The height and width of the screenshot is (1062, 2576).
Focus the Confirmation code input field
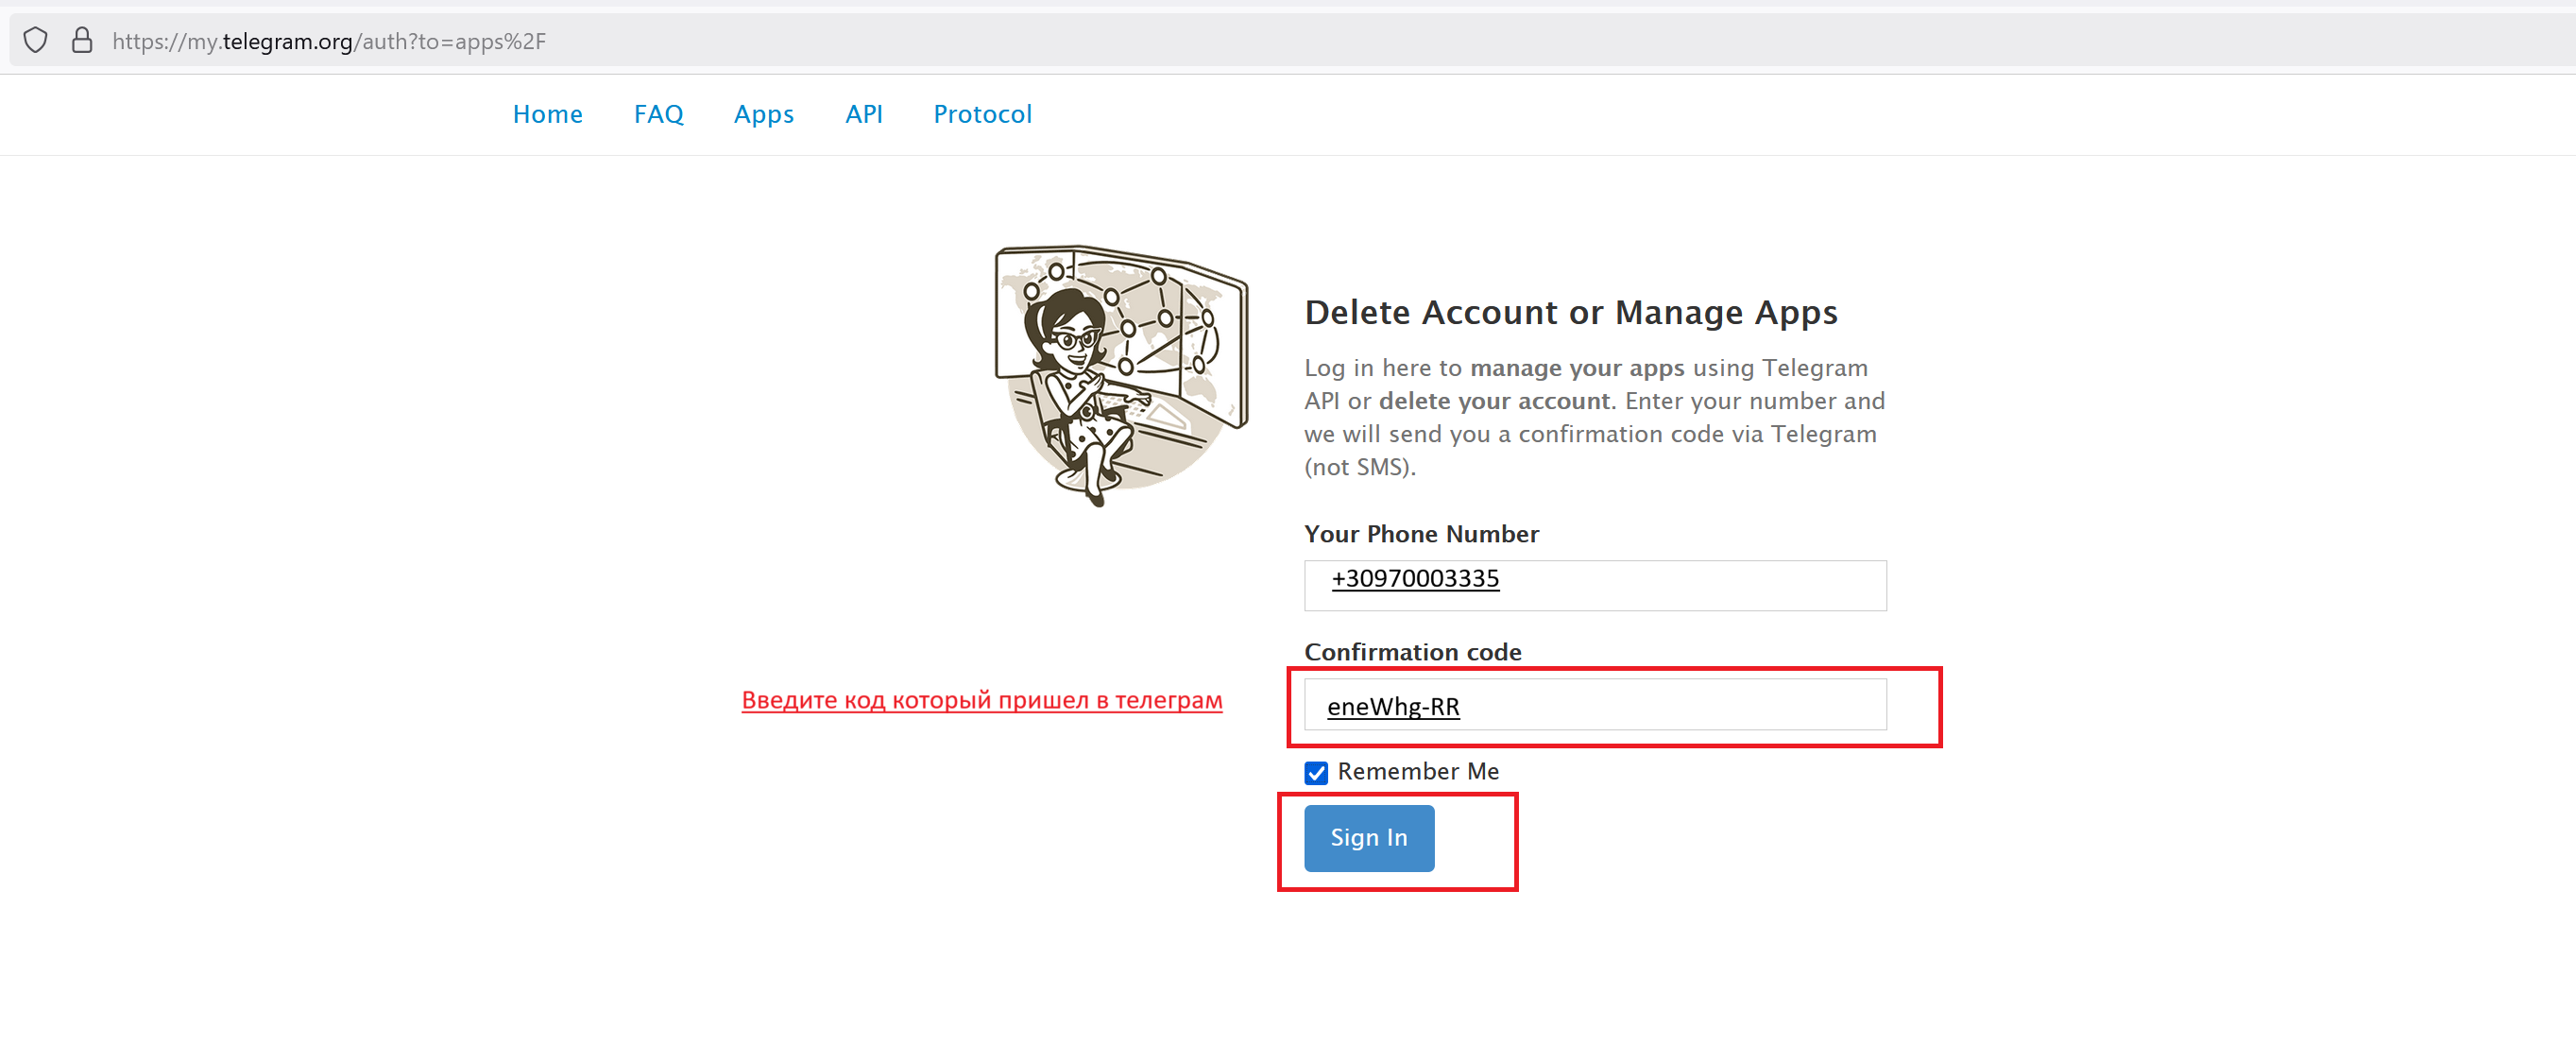point(1594,705)
